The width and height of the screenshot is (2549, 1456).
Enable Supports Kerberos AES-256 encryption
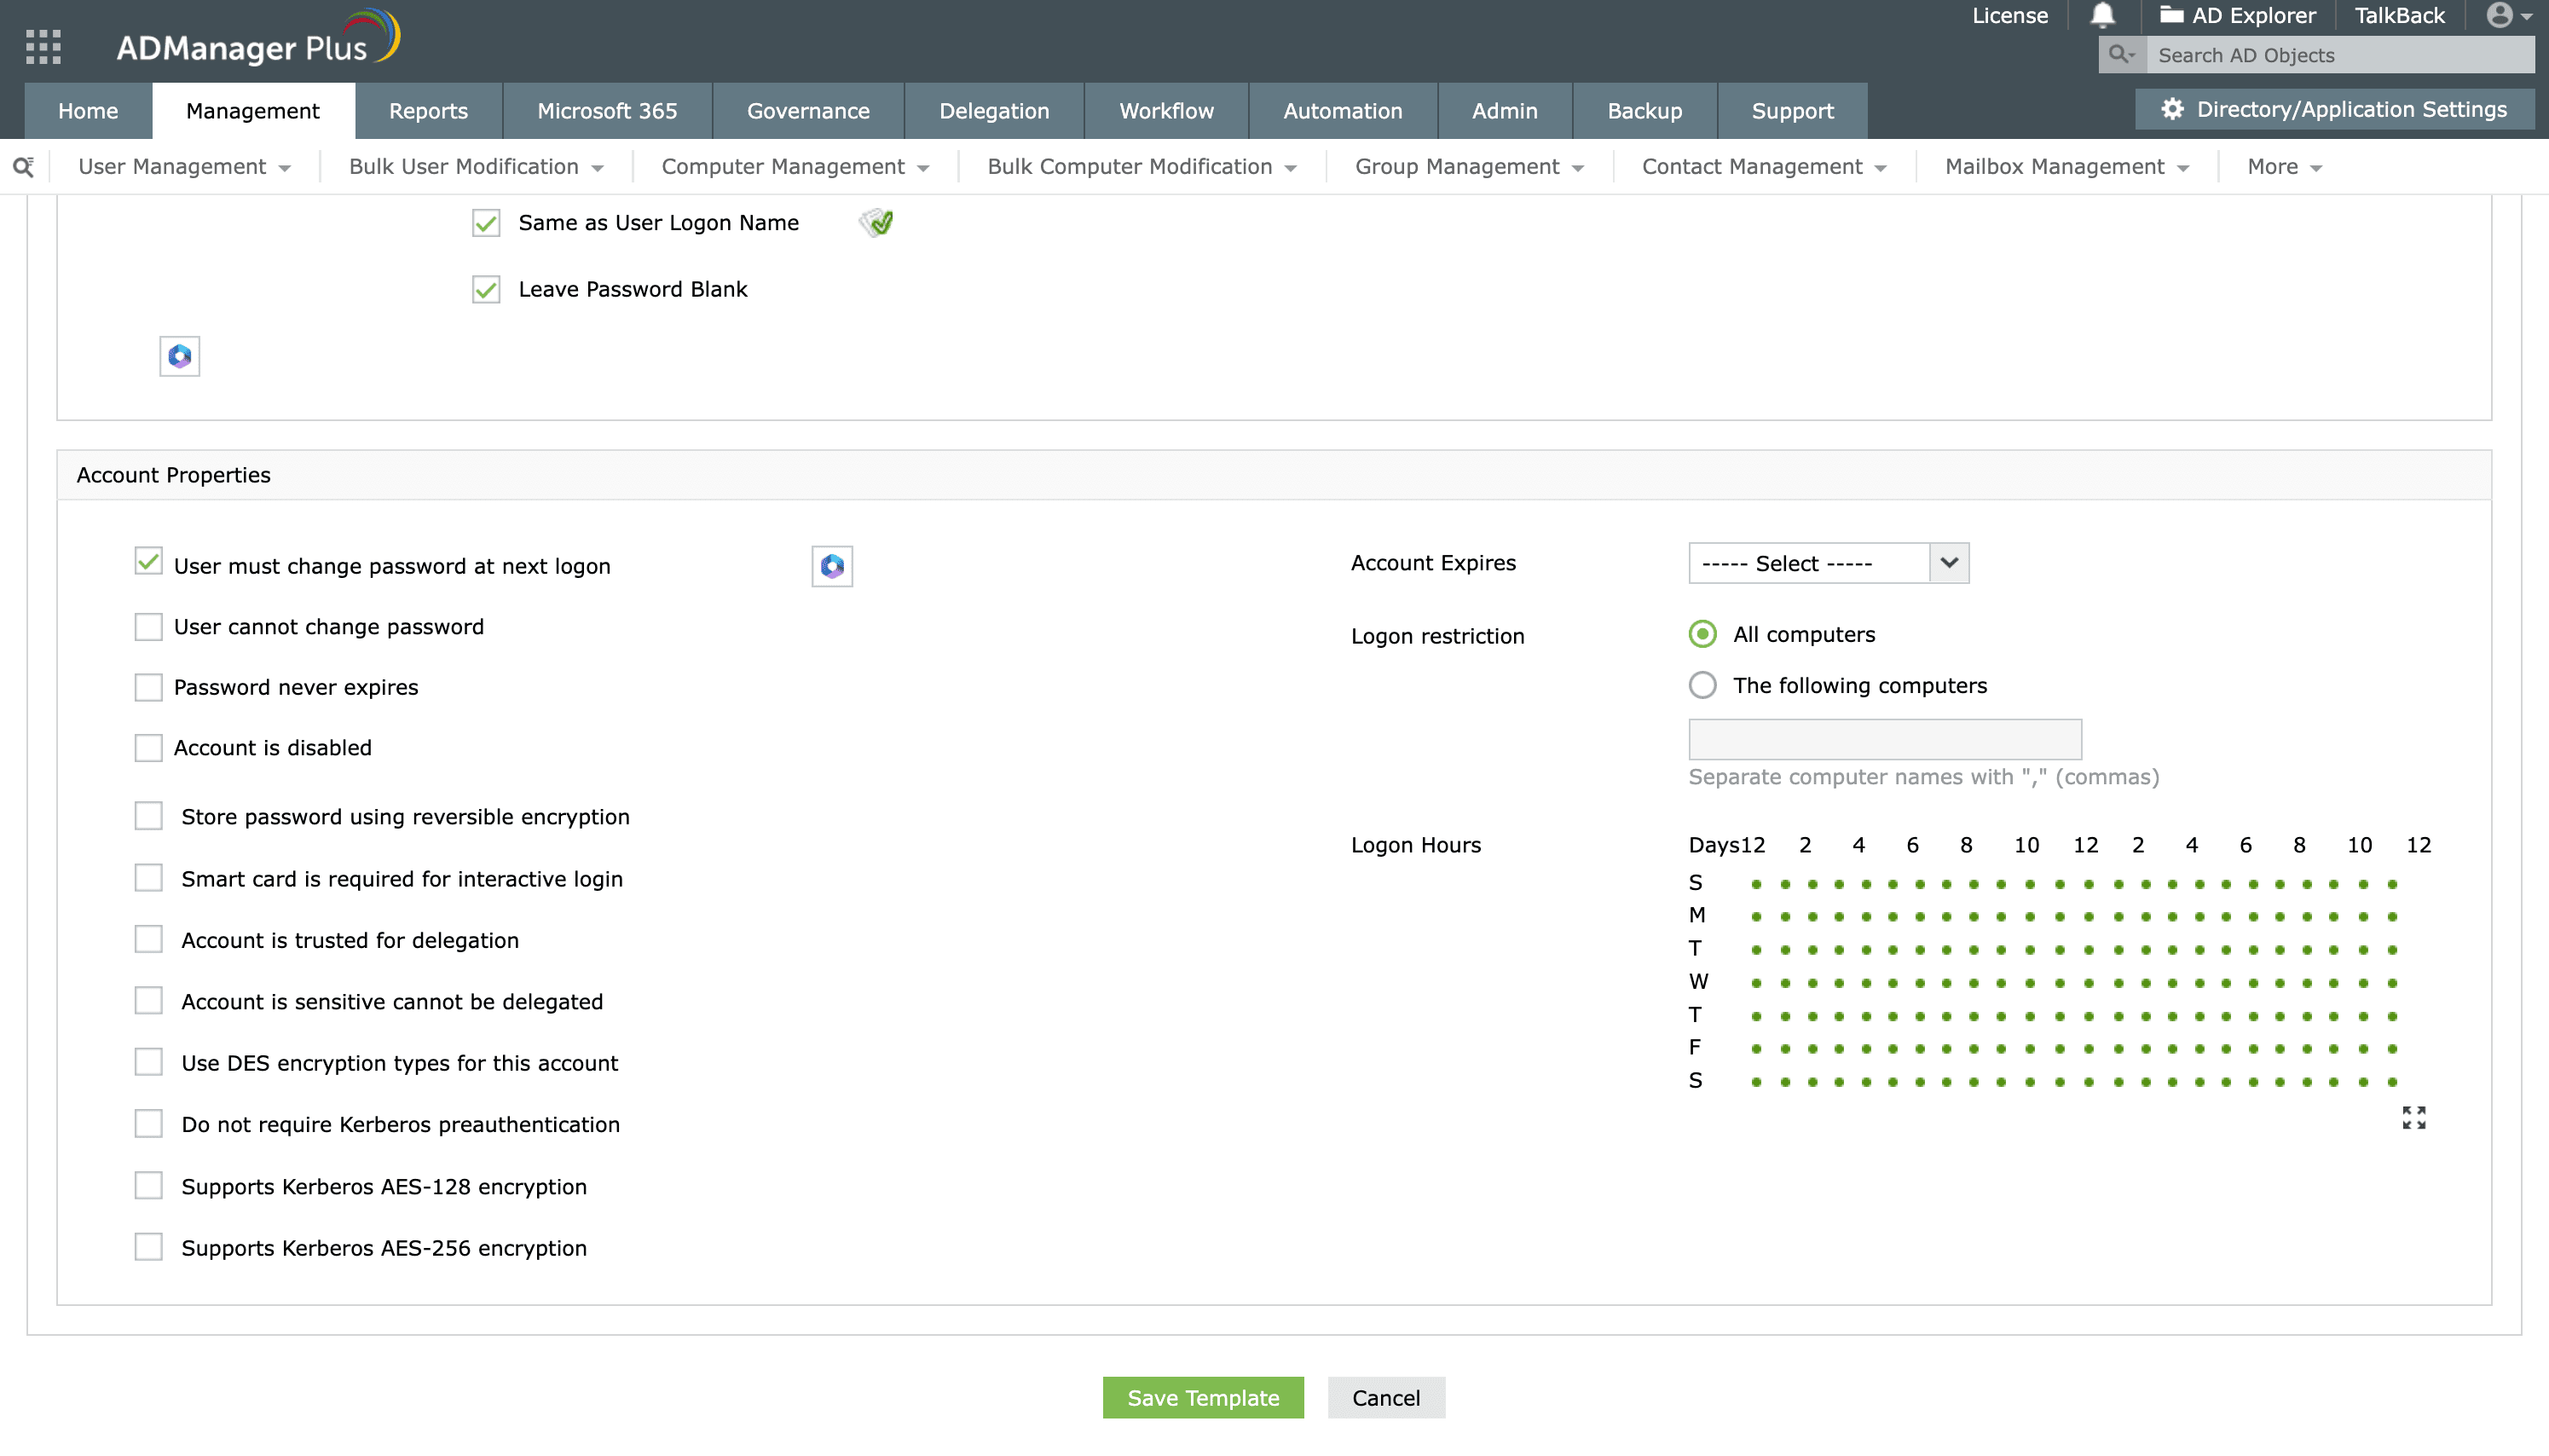click(148, 1247)
